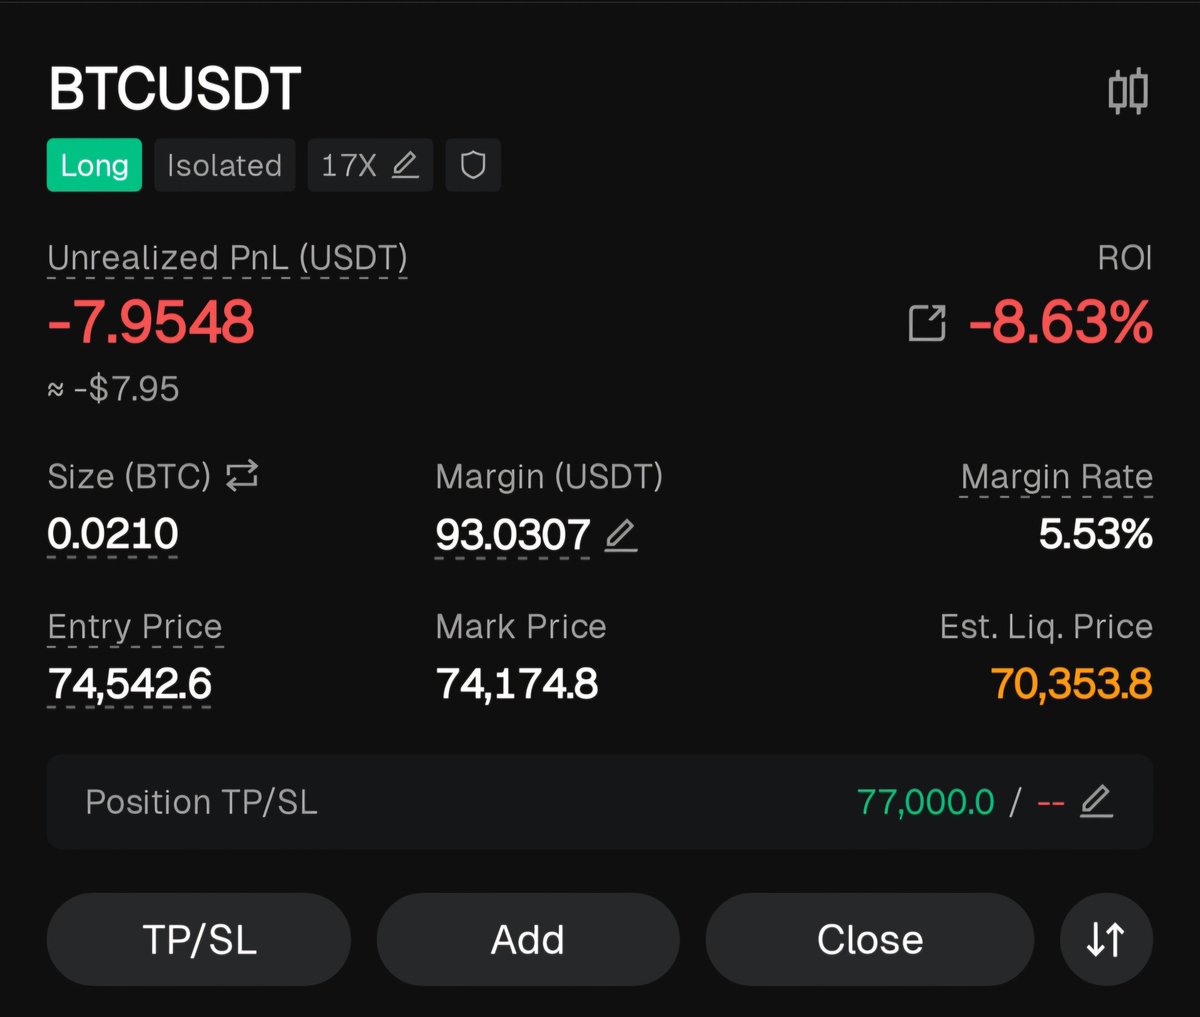The height and width of the screenshot is (1017, 1200).
Task: Share ROI via the export icon
Action: pos(927,323)
